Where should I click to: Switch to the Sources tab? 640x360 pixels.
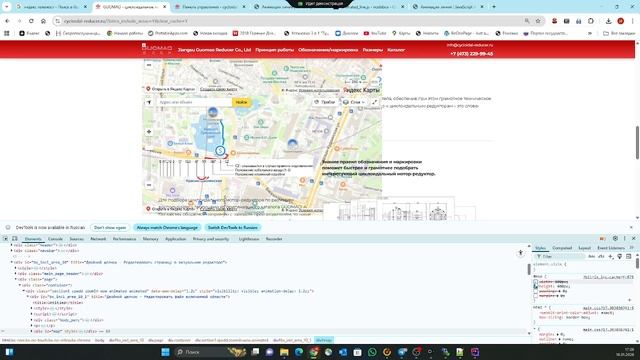[76, 239]
